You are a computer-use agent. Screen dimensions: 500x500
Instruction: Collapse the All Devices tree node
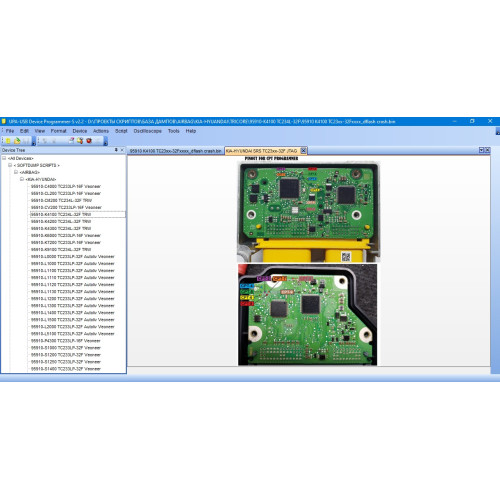(4, 158)
